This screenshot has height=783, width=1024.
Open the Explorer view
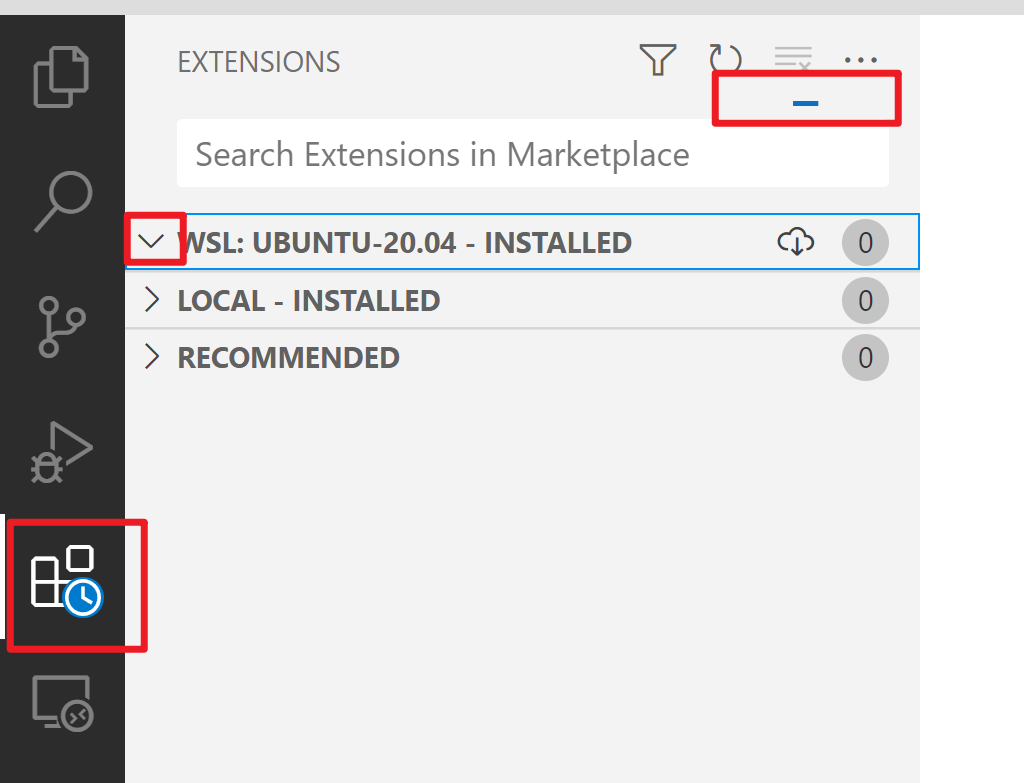point(62,75)
